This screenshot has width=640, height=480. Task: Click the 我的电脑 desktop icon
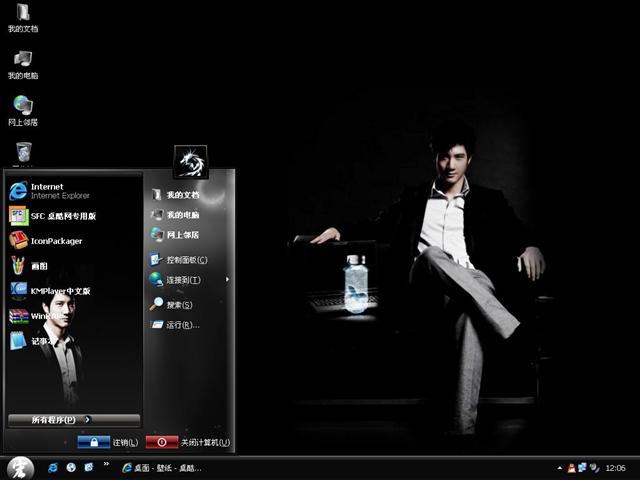coord(23,64)
